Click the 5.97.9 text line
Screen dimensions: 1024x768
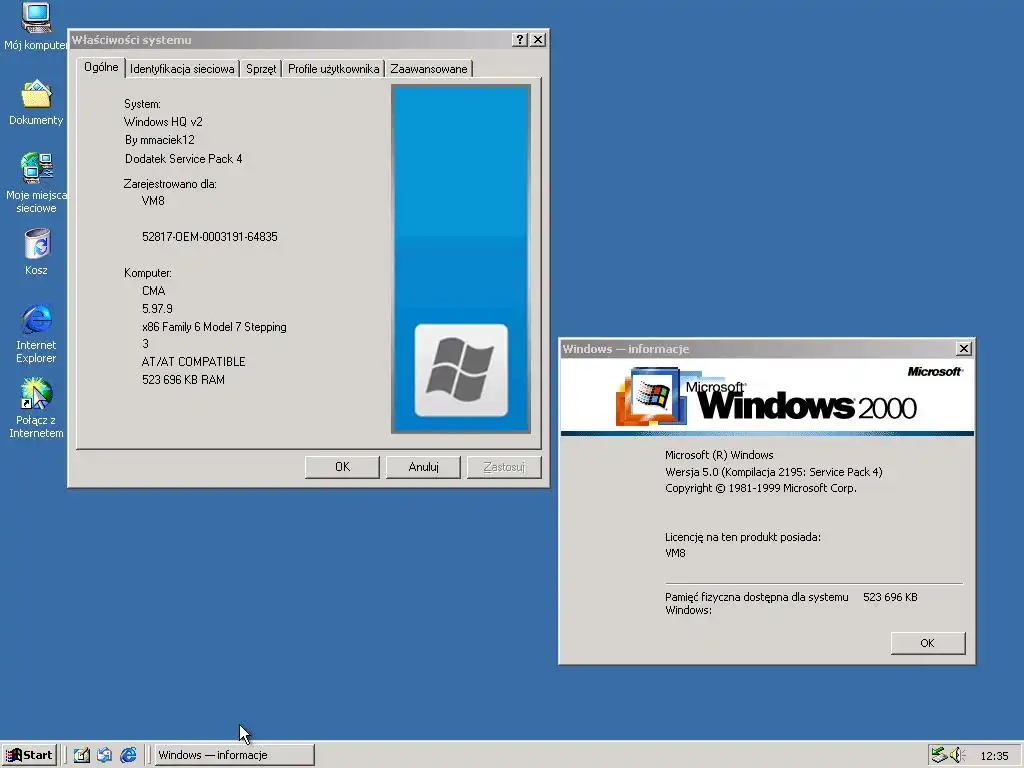157,308
